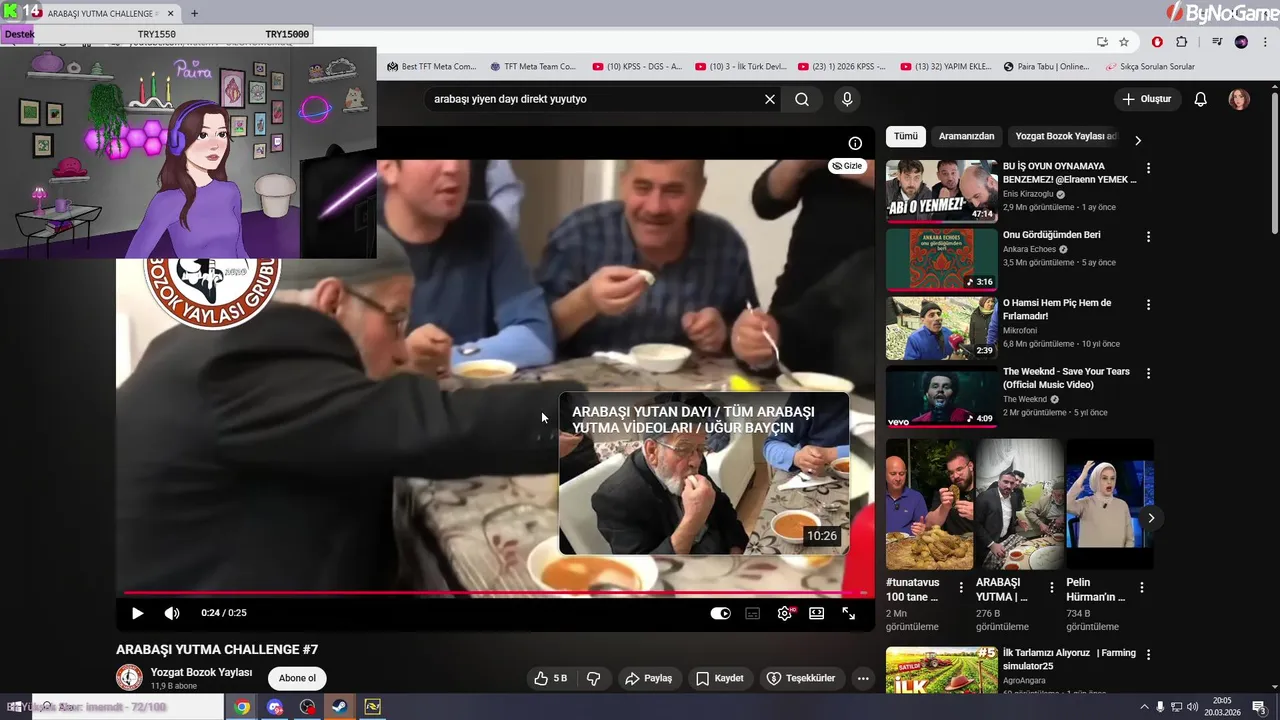
Task: Open video settings gear
Action: [x=785, y=613]
